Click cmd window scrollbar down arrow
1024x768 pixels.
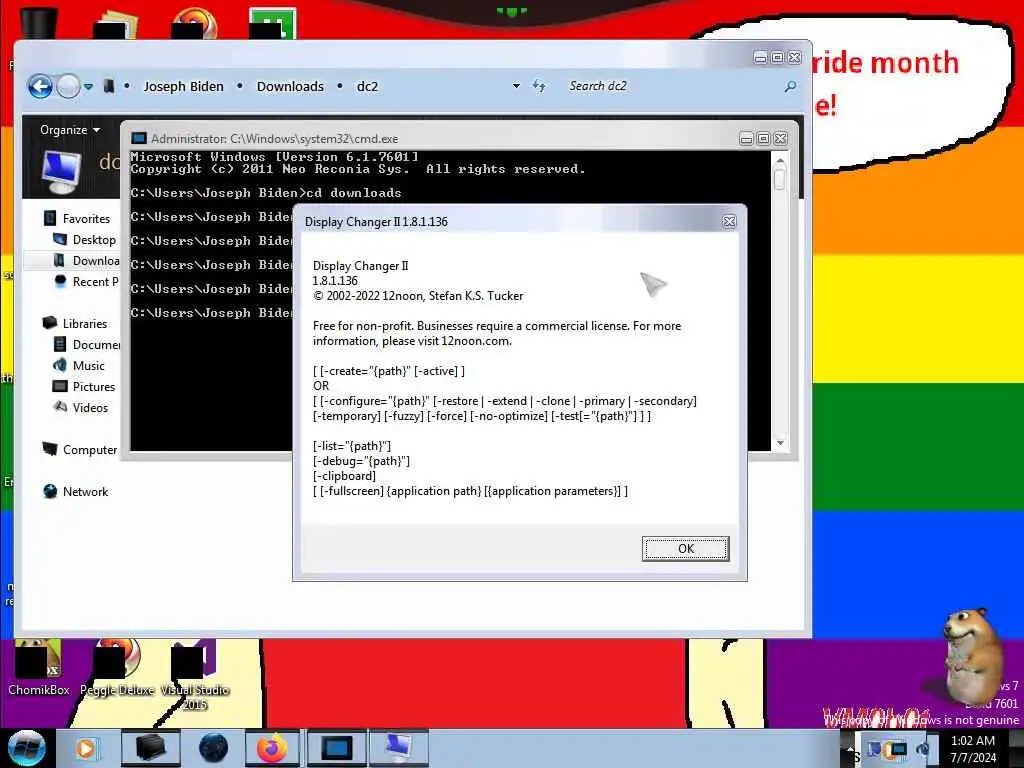tap(780, 443)
